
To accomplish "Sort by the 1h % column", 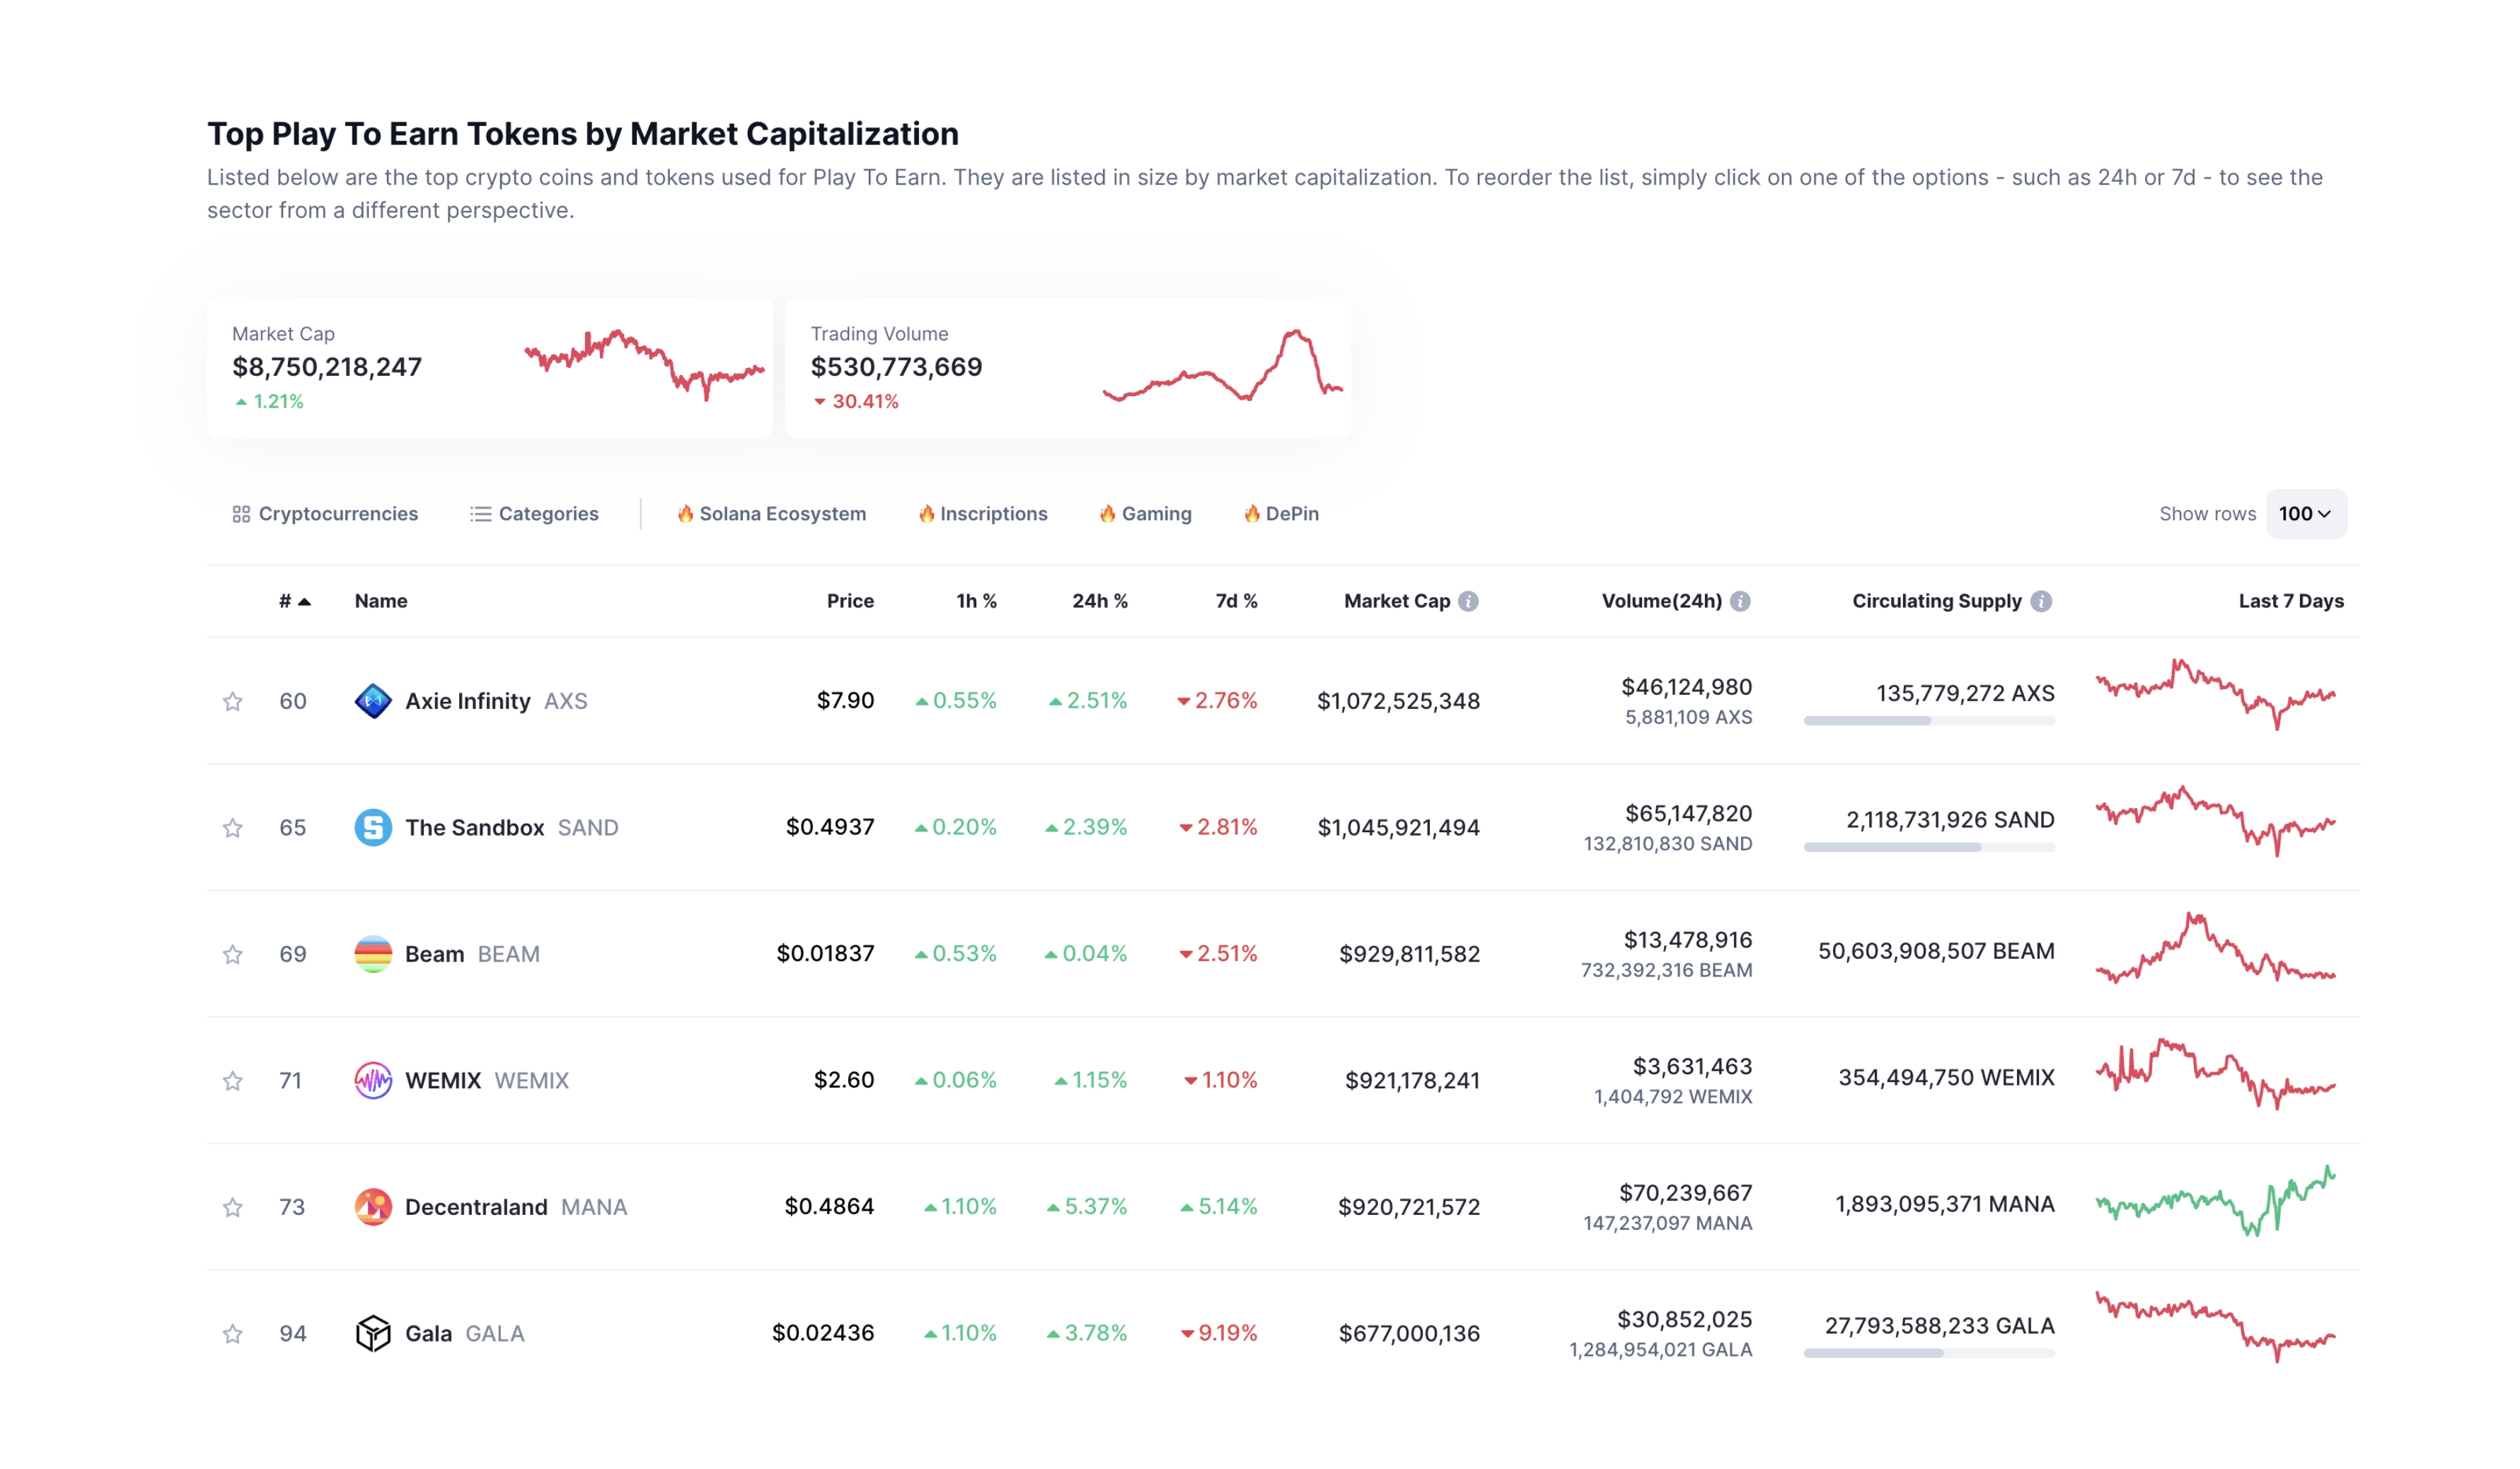I will [976, 601].
